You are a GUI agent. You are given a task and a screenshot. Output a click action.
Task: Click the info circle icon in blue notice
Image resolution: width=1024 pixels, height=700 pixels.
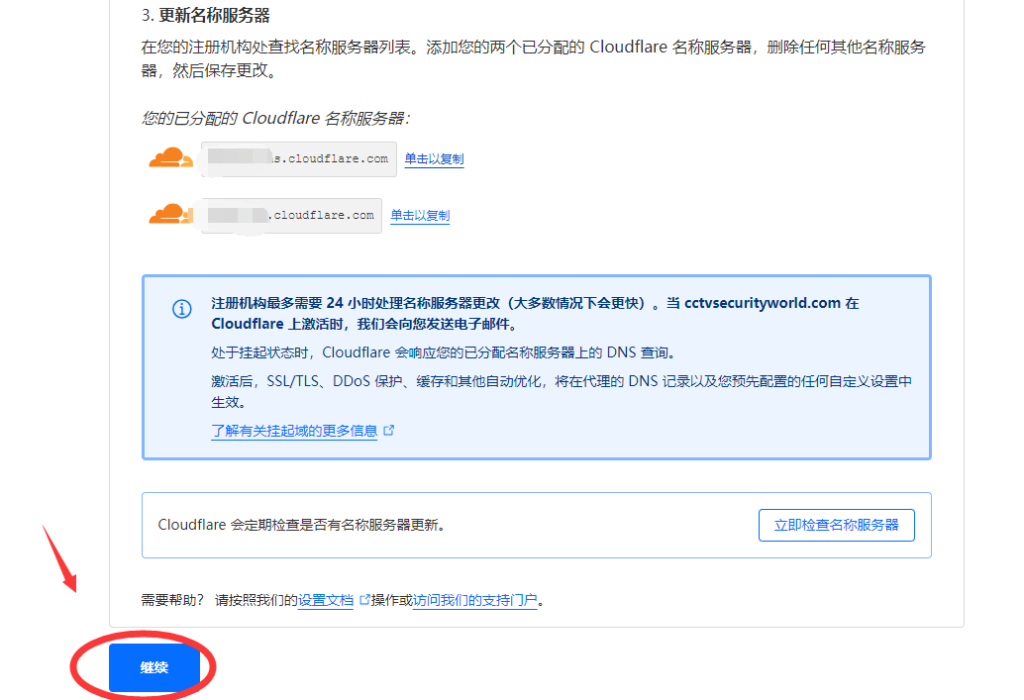182,309
